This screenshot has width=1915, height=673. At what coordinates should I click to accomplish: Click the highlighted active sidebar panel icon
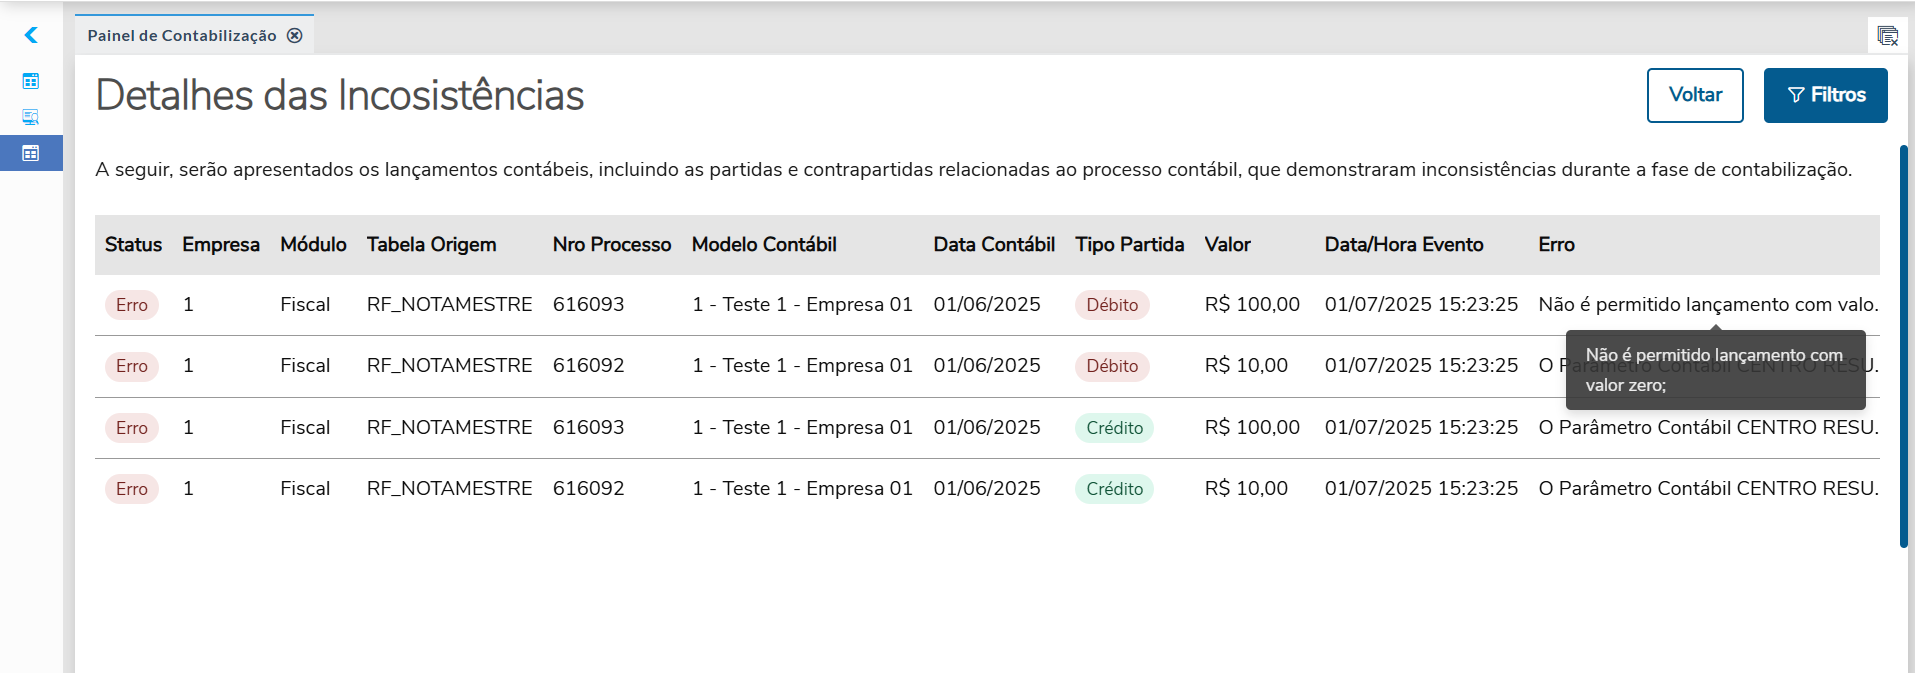pyautogui.click(x=31, y=153)
